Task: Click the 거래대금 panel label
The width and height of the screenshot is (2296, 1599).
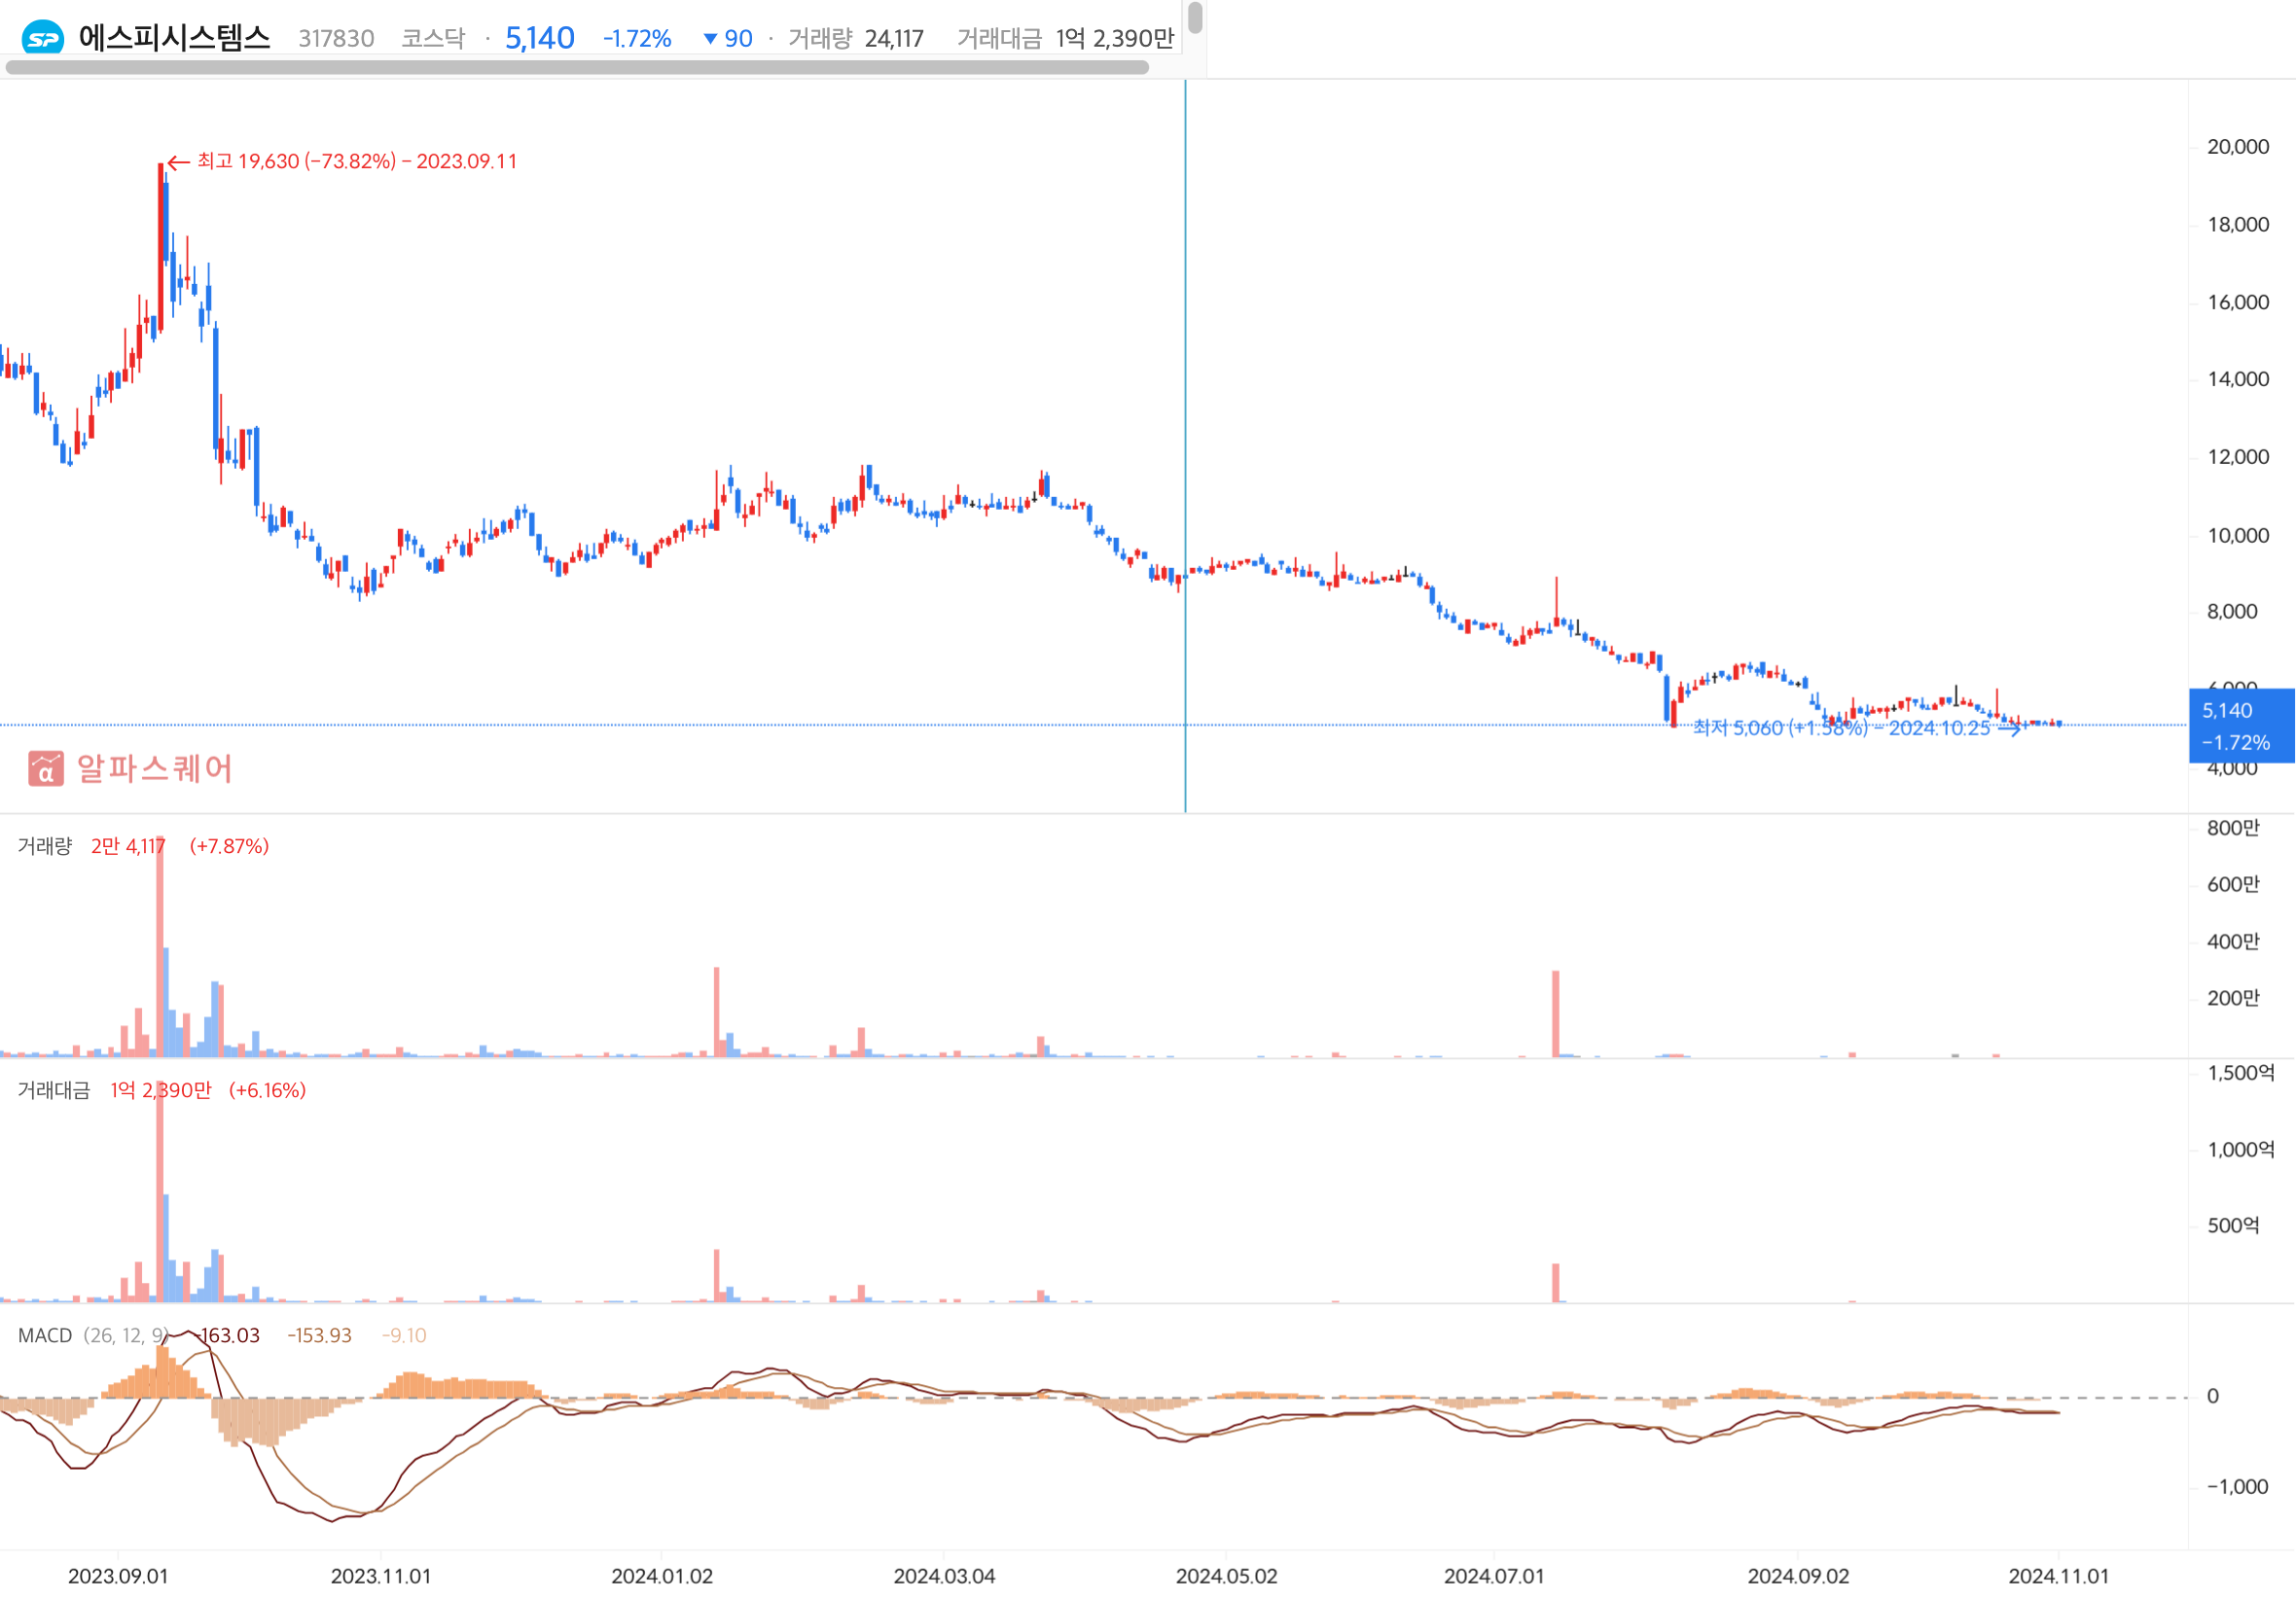Action: [54, 1090]
